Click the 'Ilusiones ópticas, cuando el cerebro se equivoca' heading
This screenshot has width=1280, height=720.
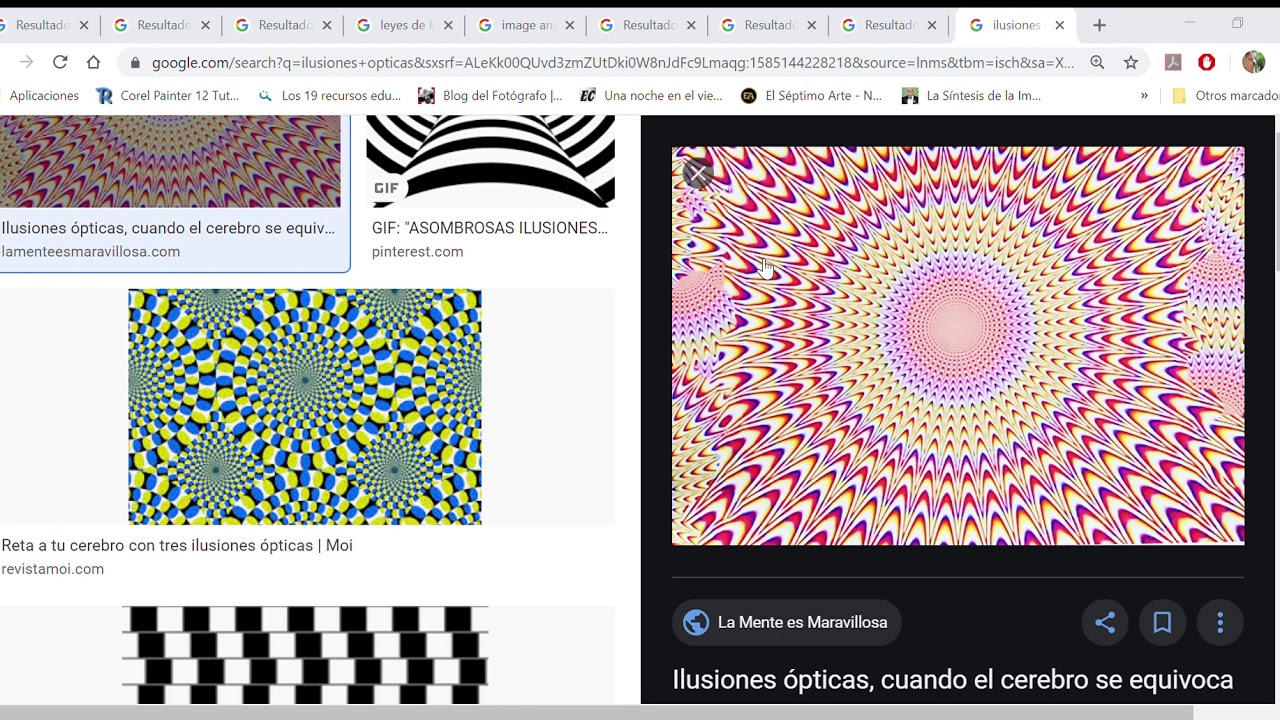point(953,680)
